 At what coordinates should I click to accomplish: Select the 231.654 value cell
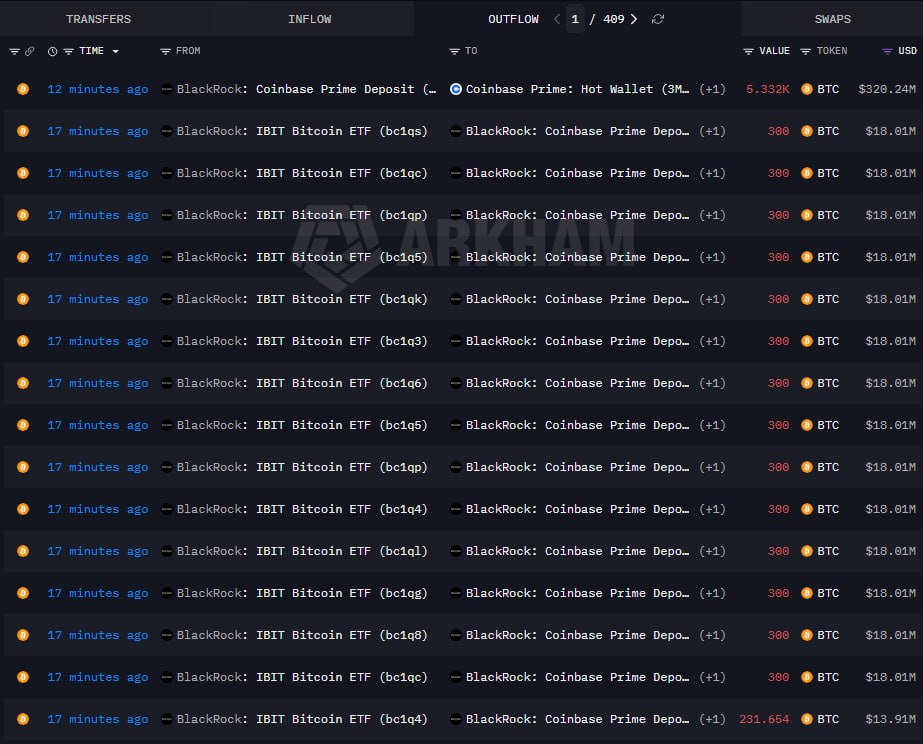coord(764,719)
